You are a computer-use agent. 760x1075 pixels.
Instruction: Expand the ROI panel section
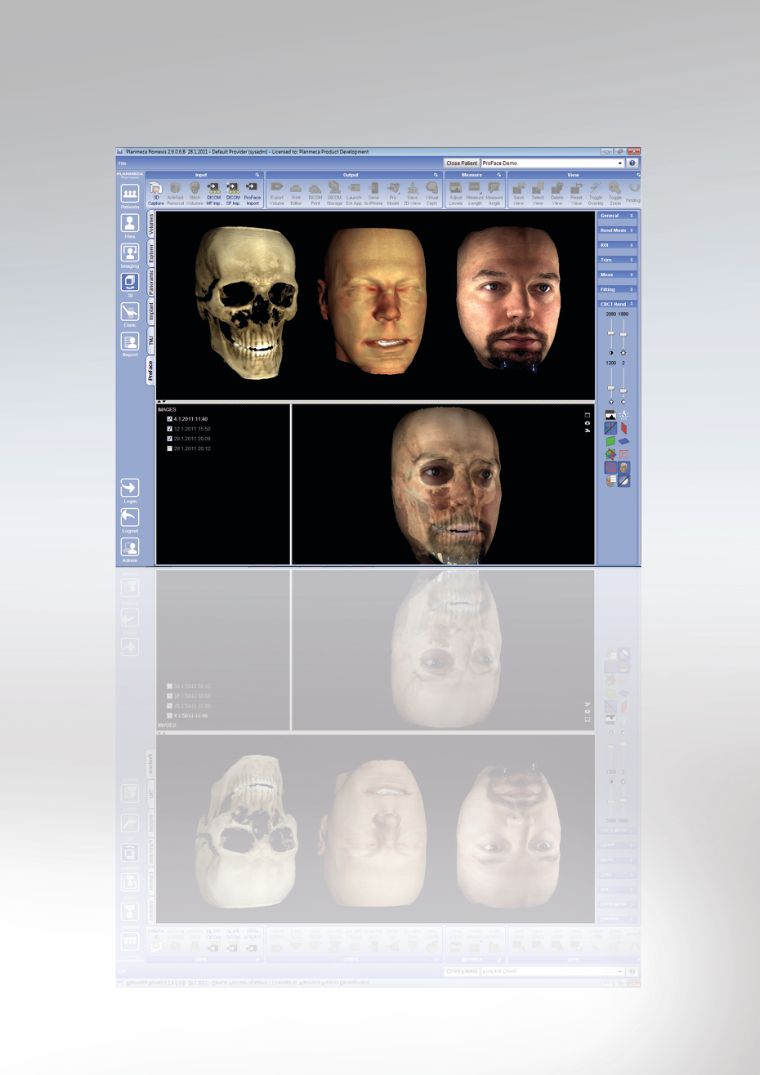click(x=617, y=245)
